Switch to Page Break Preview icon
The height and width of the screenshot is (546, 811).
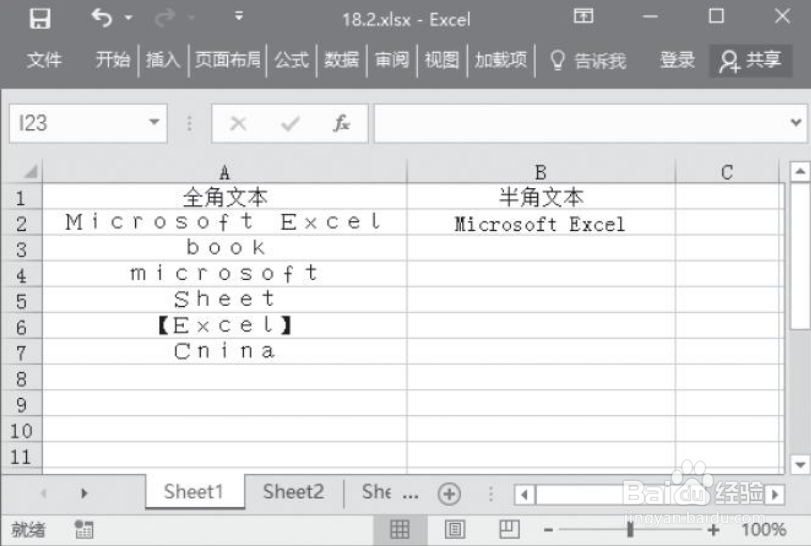point(509,529)
